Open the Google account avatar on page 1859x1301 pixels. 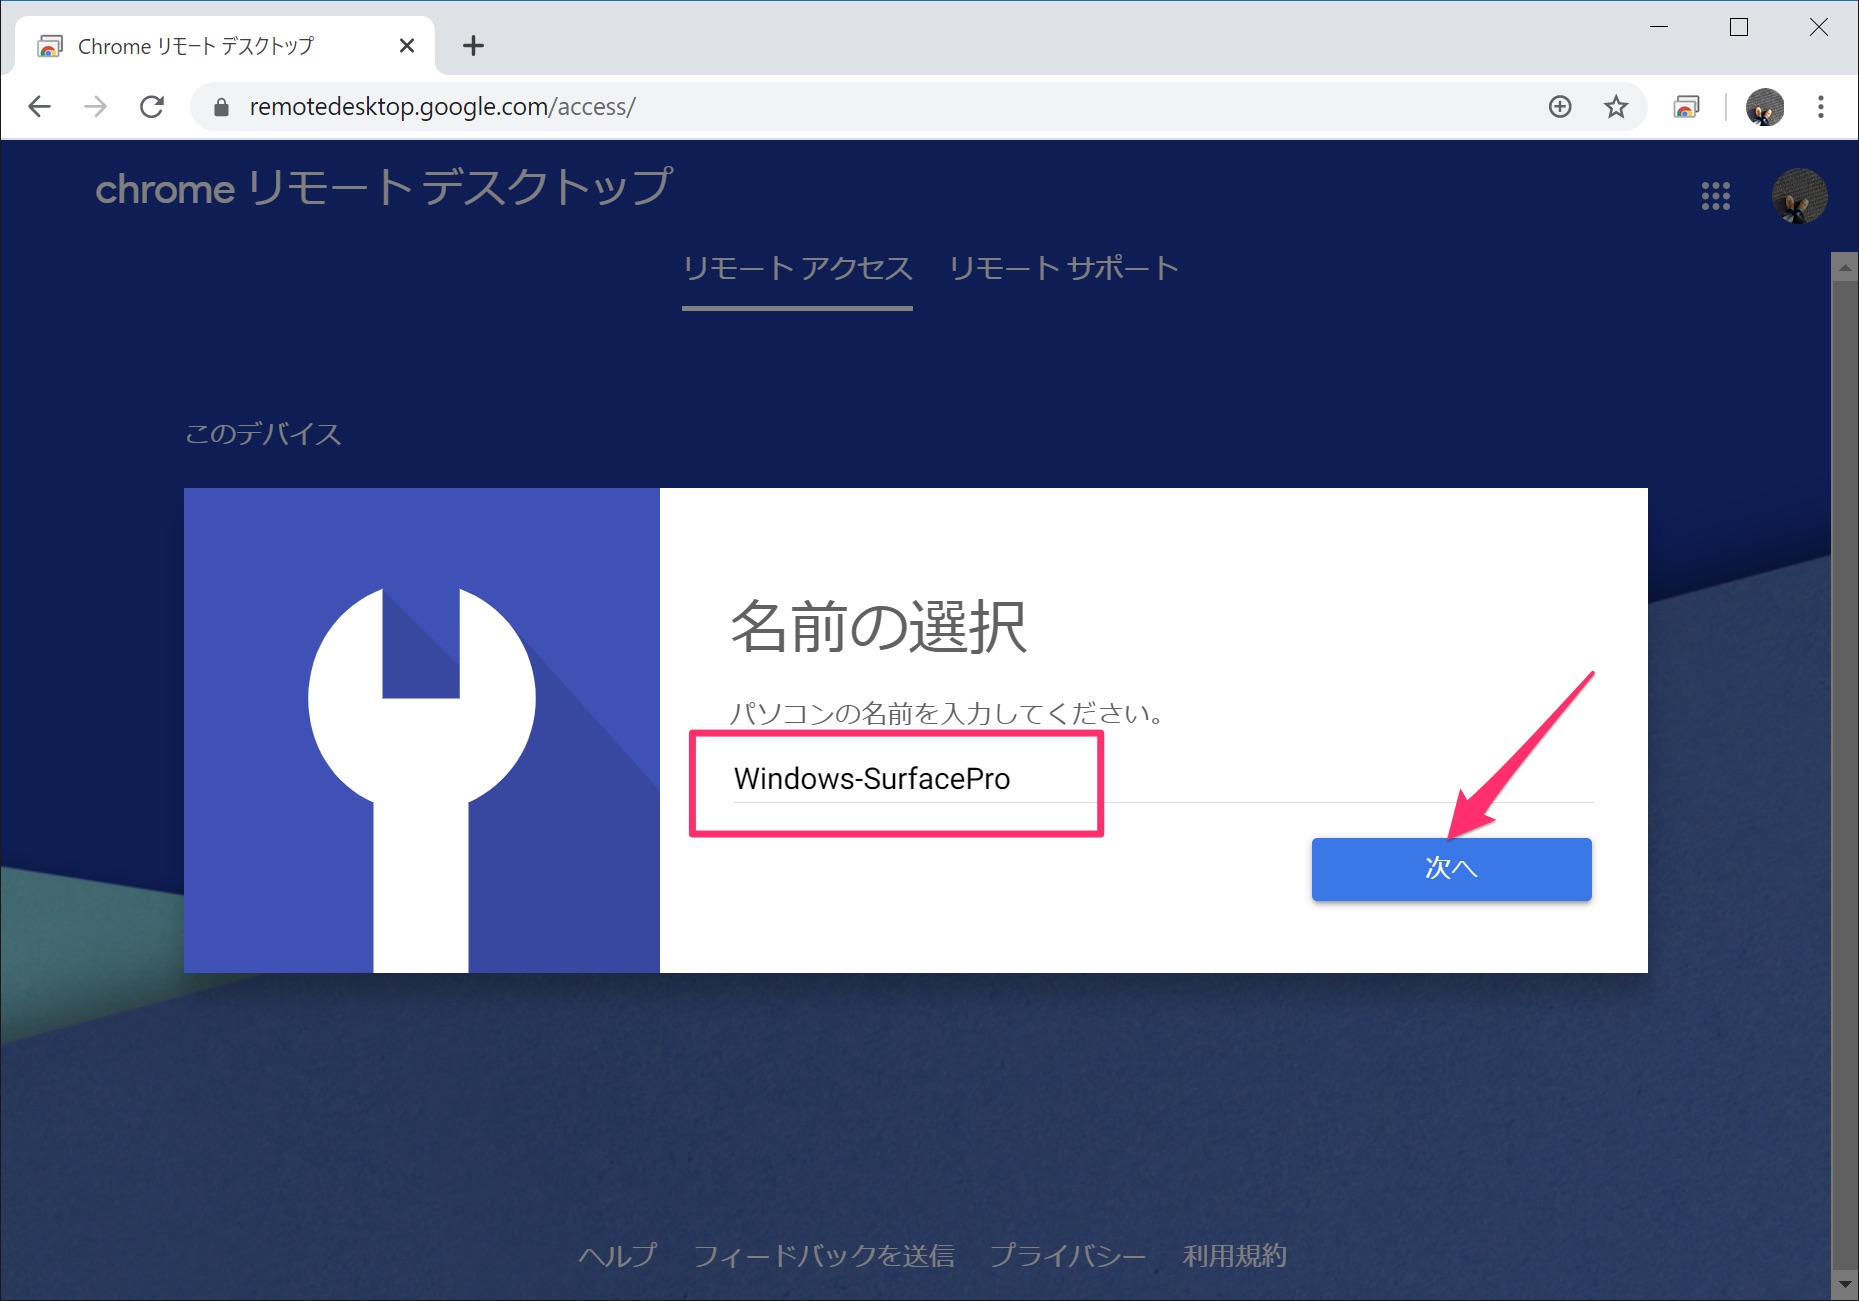pyautogui.click(x=1799, y=196)
